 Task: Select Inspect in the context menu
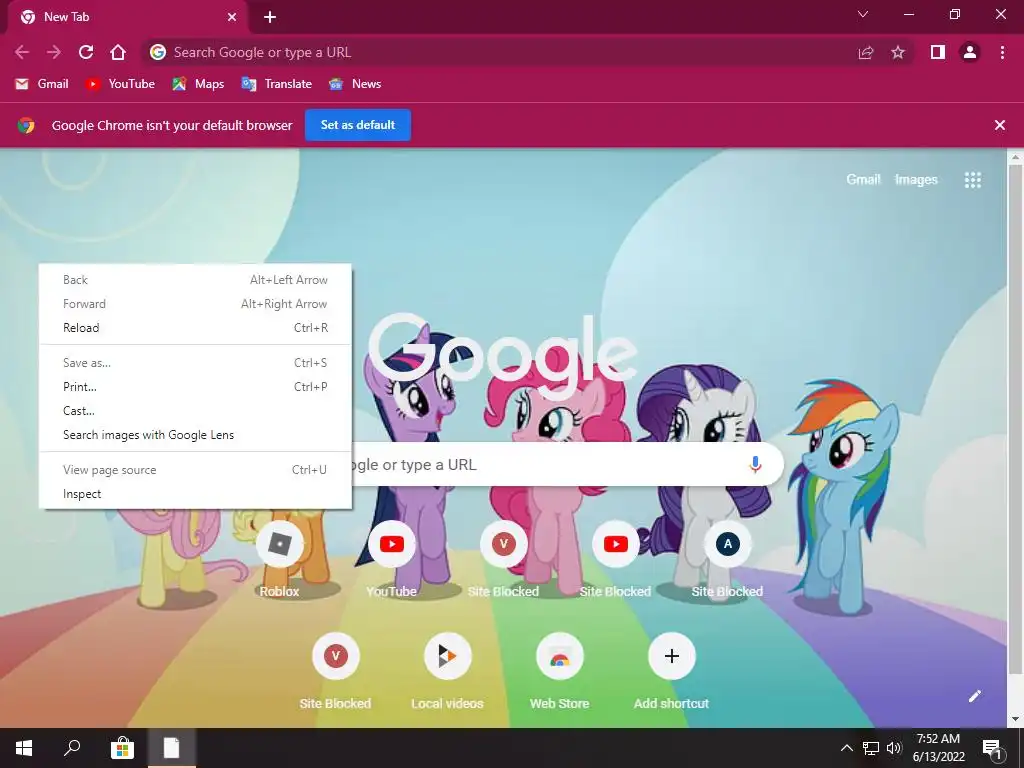coord(195,494)
